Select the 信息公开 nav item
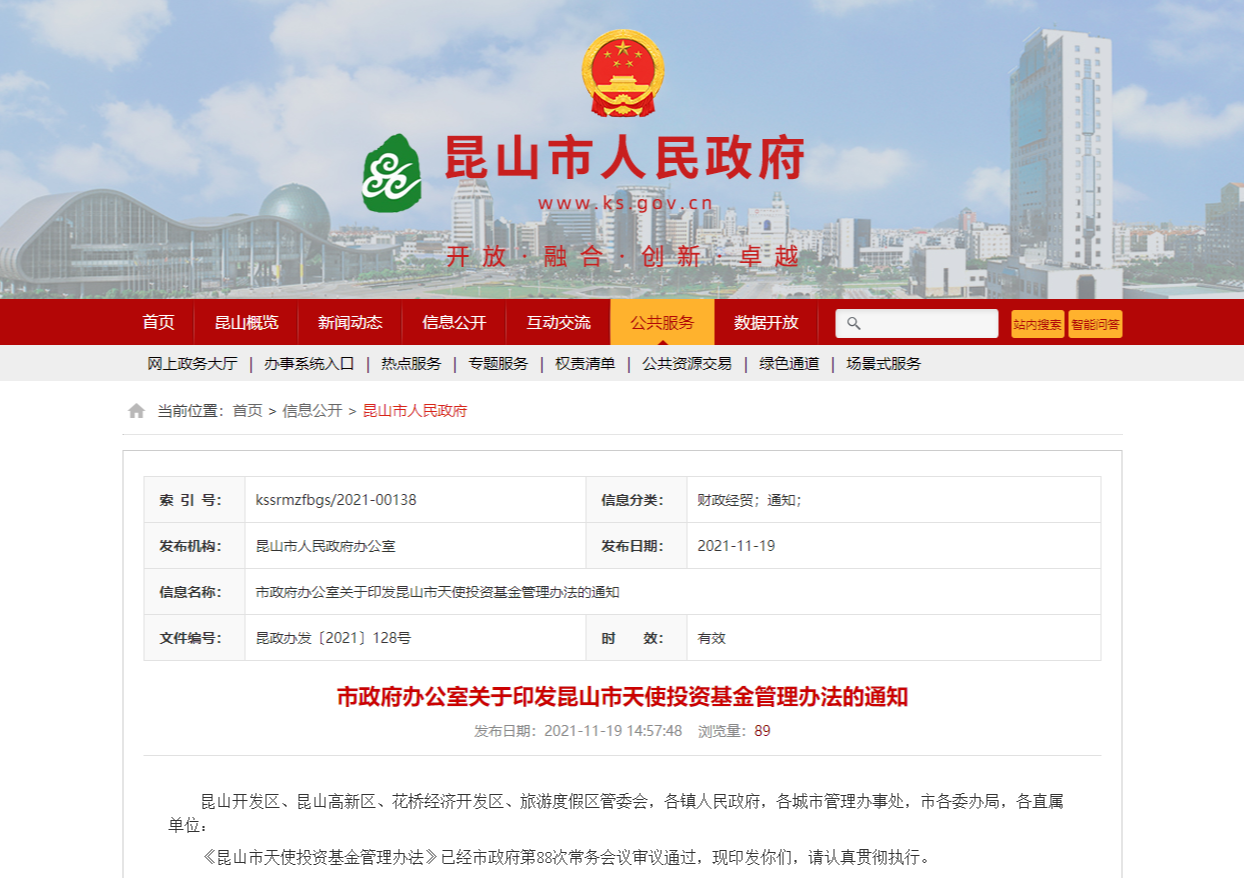 click(x=454, y=322)
